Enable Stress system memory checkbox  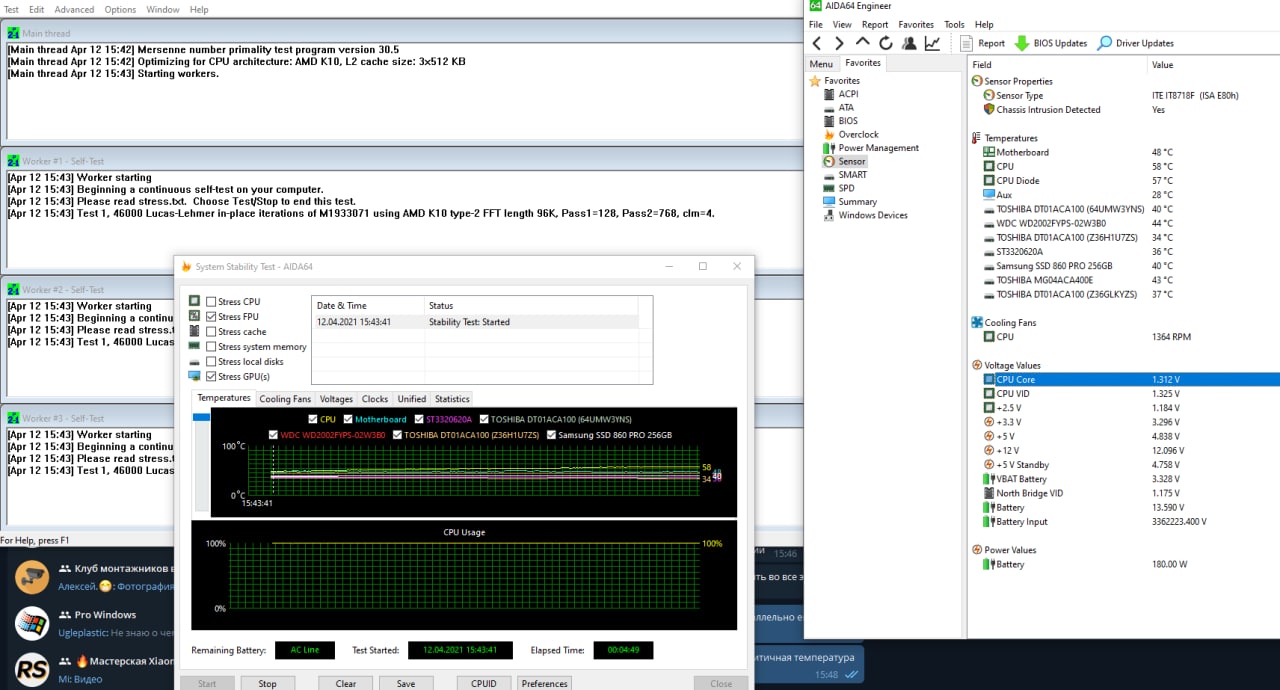click(211, 347)
